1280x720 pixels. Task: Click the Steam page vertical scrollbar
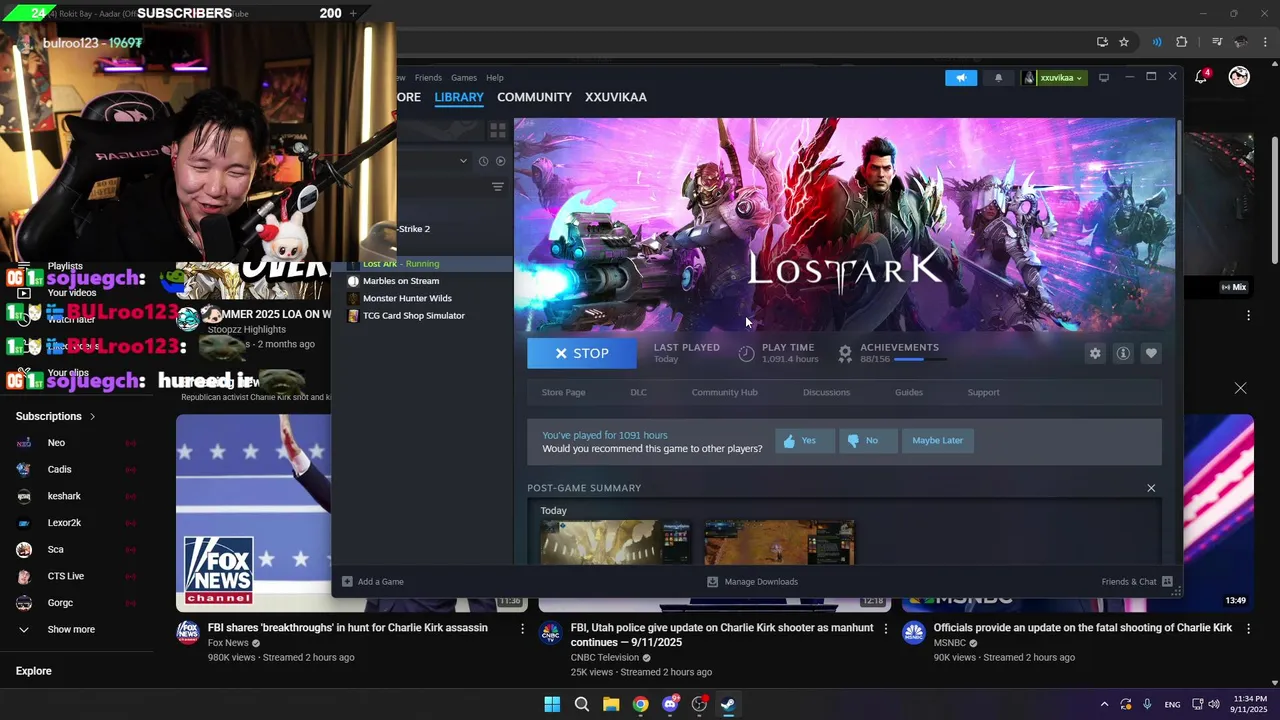coord(1179,158)
